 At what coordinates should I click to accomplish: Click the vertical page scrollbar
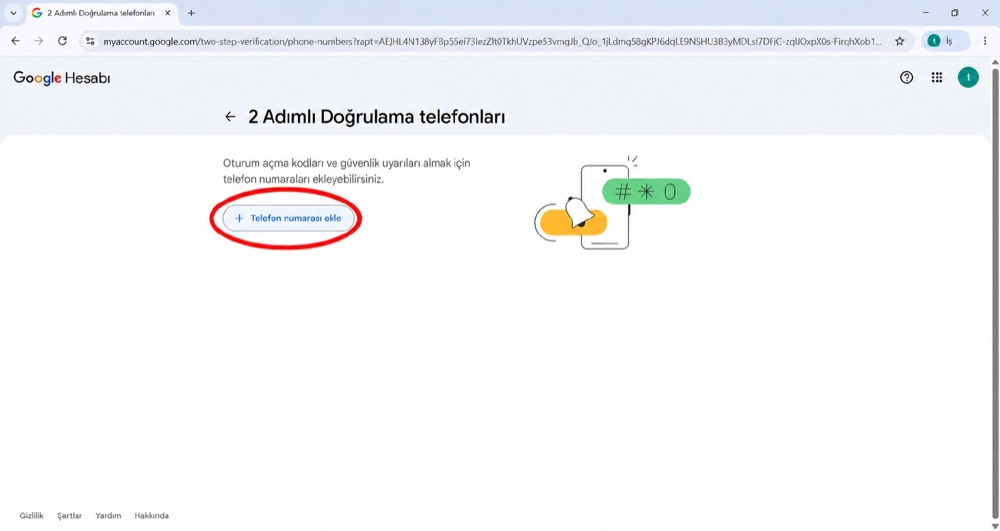(x=995, y=293)
